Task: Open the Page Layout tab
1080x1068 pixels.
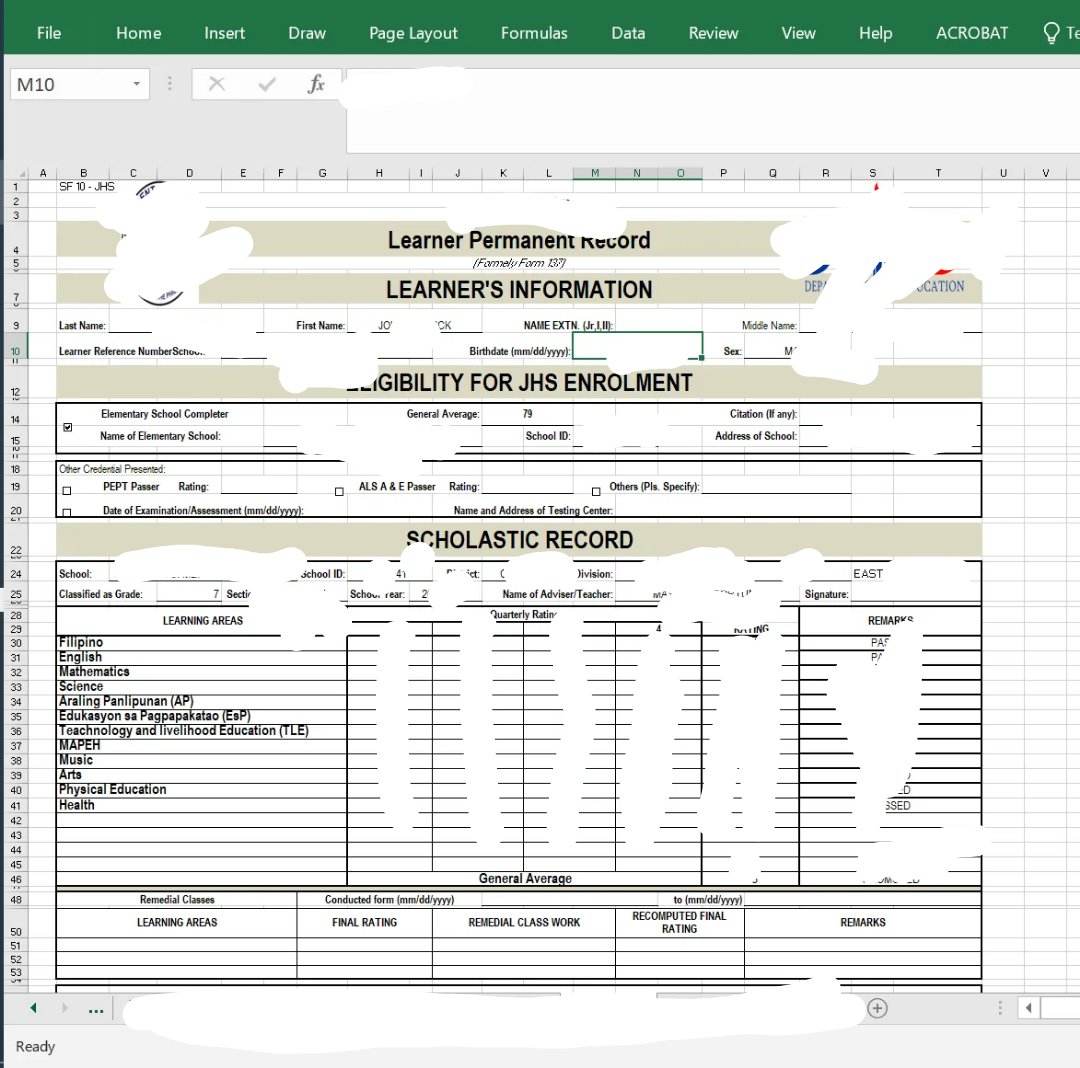Action: pos(413,33)
